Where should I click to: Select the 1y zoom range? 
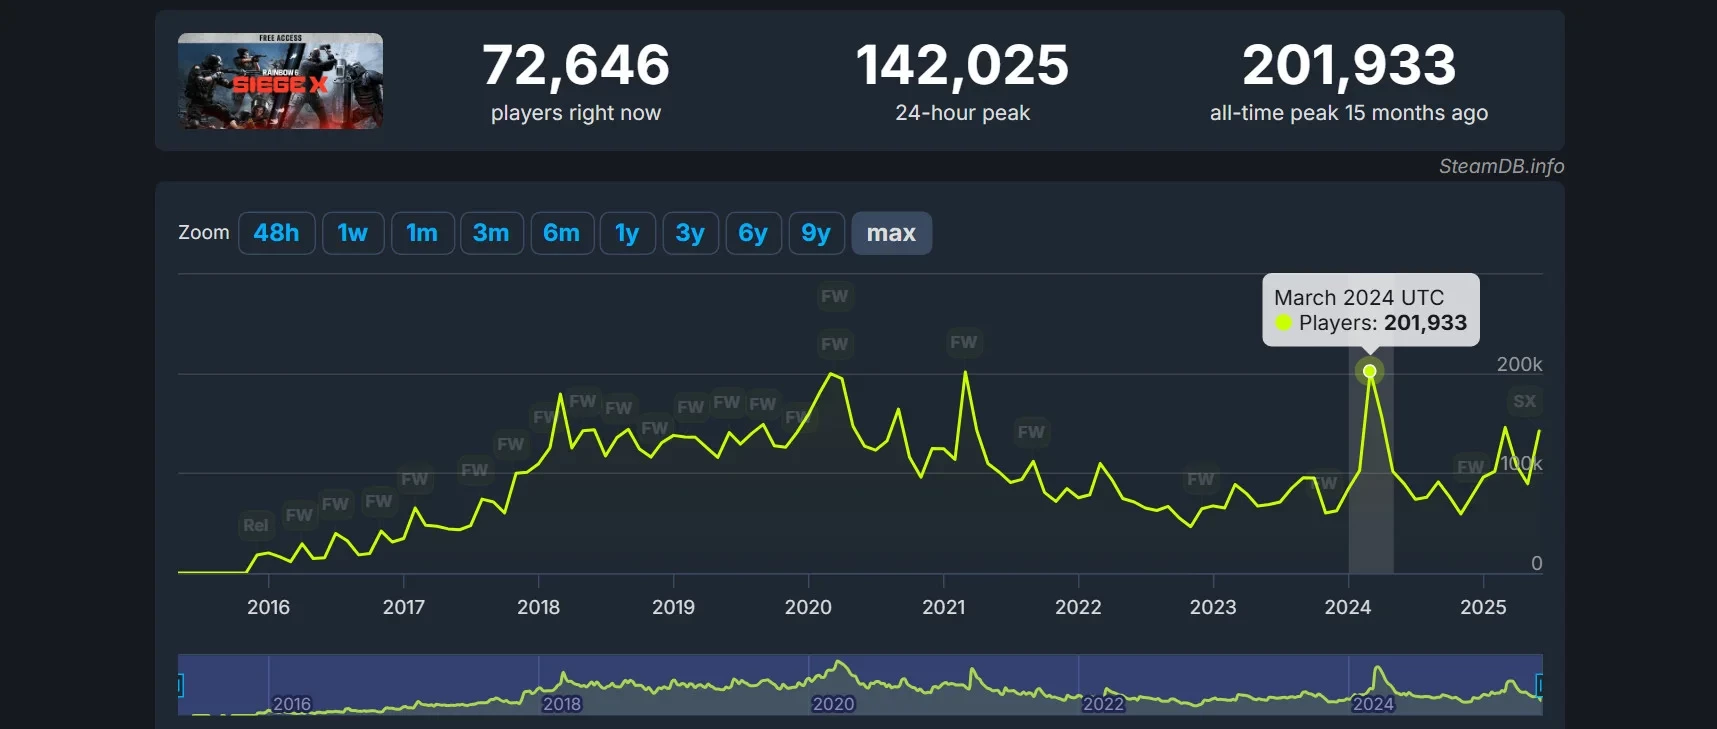pos(627,233)
